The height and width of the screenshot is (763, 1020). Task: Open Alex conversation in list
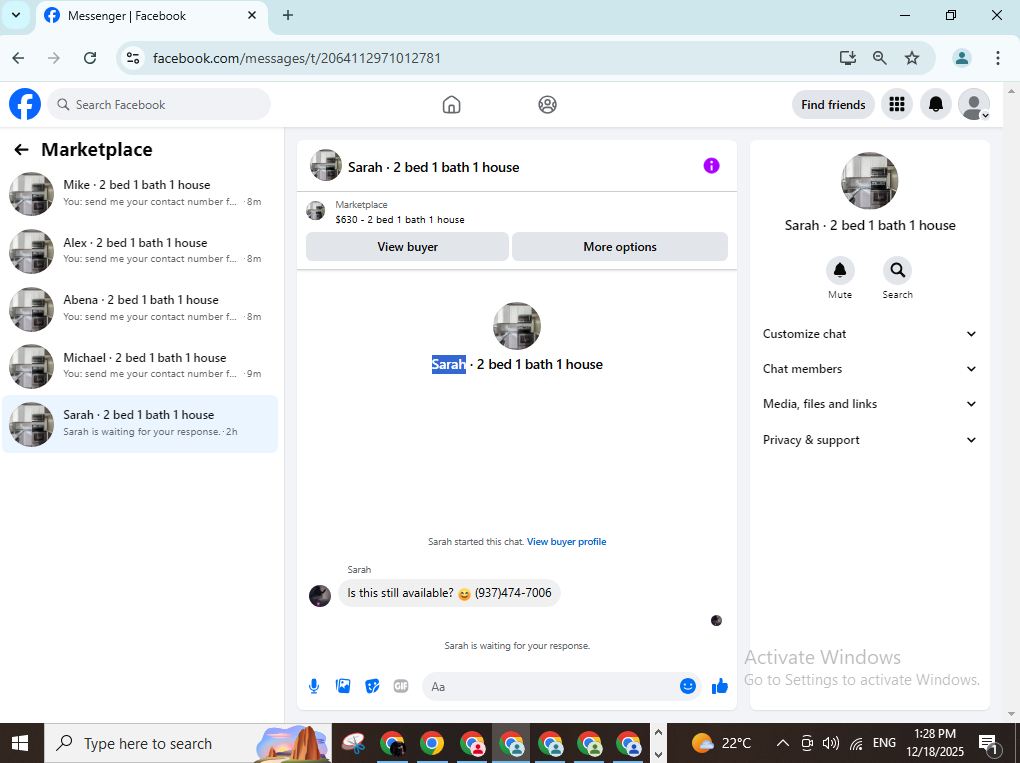[140, 251]
